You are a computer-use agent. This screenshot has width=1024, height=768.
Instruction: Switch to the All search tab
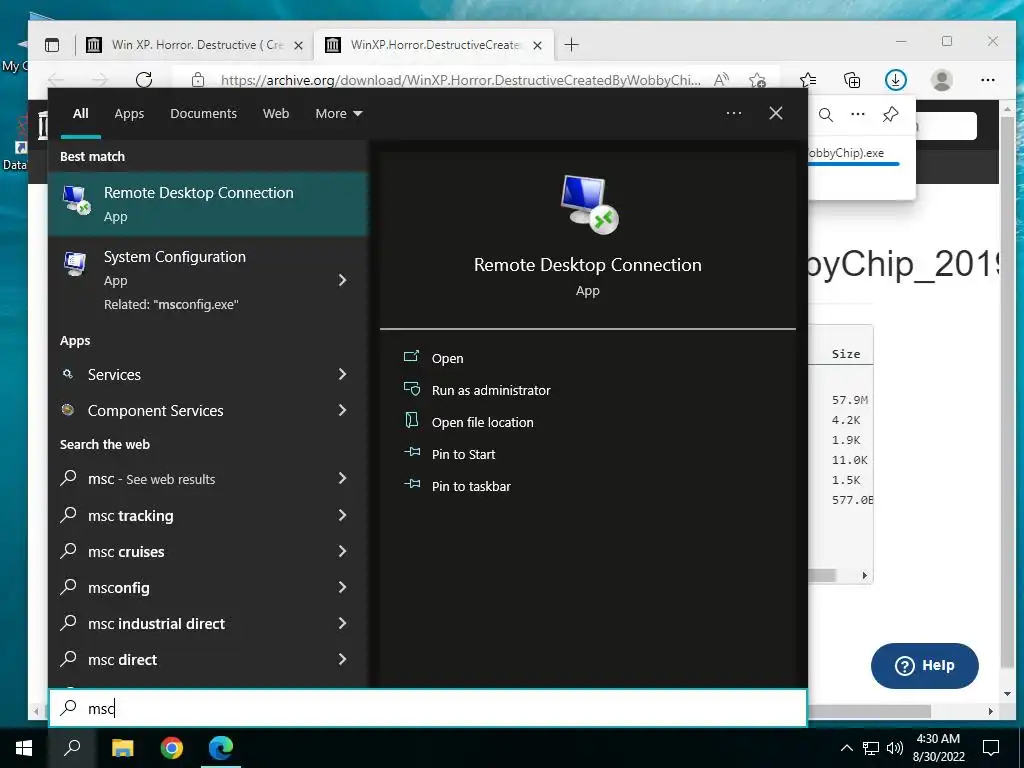(x=80, y=114)
